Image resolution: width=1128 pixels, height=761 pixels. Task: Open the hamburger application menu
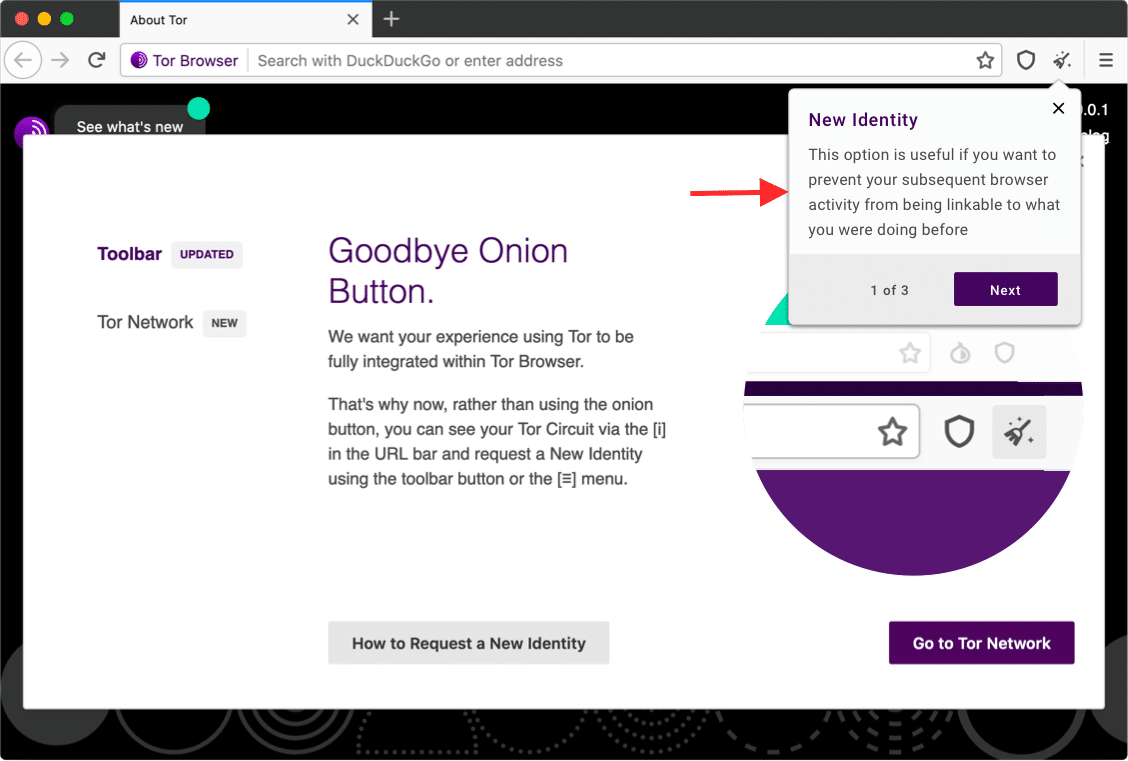(1106, 60)
